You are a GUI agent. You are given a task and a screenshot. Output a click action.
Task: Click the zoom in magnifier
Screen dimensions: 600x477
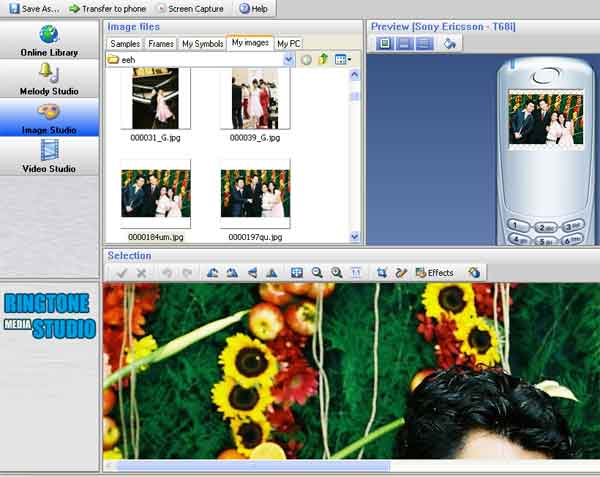pos(336,273)
